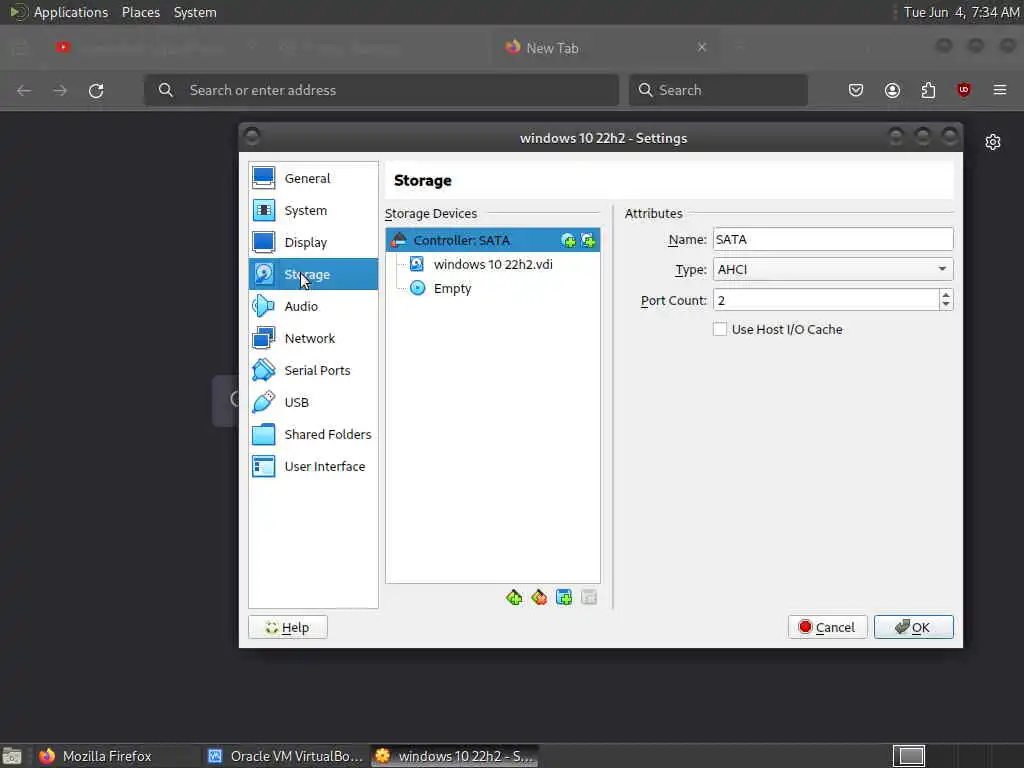Click the Firefox Search box
This screenshot has width=1024, height=768.
(x=718, y=90)
